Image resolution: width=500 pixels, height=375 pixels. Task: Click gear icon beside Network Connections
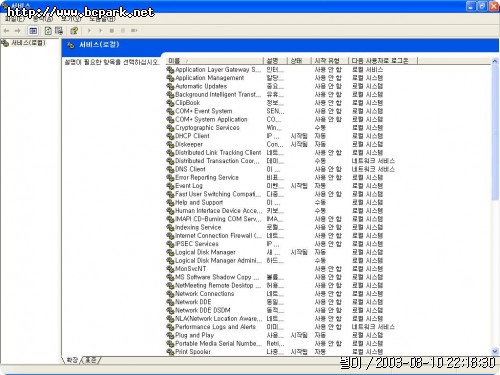pyautogui.click(x=170, y=294)
